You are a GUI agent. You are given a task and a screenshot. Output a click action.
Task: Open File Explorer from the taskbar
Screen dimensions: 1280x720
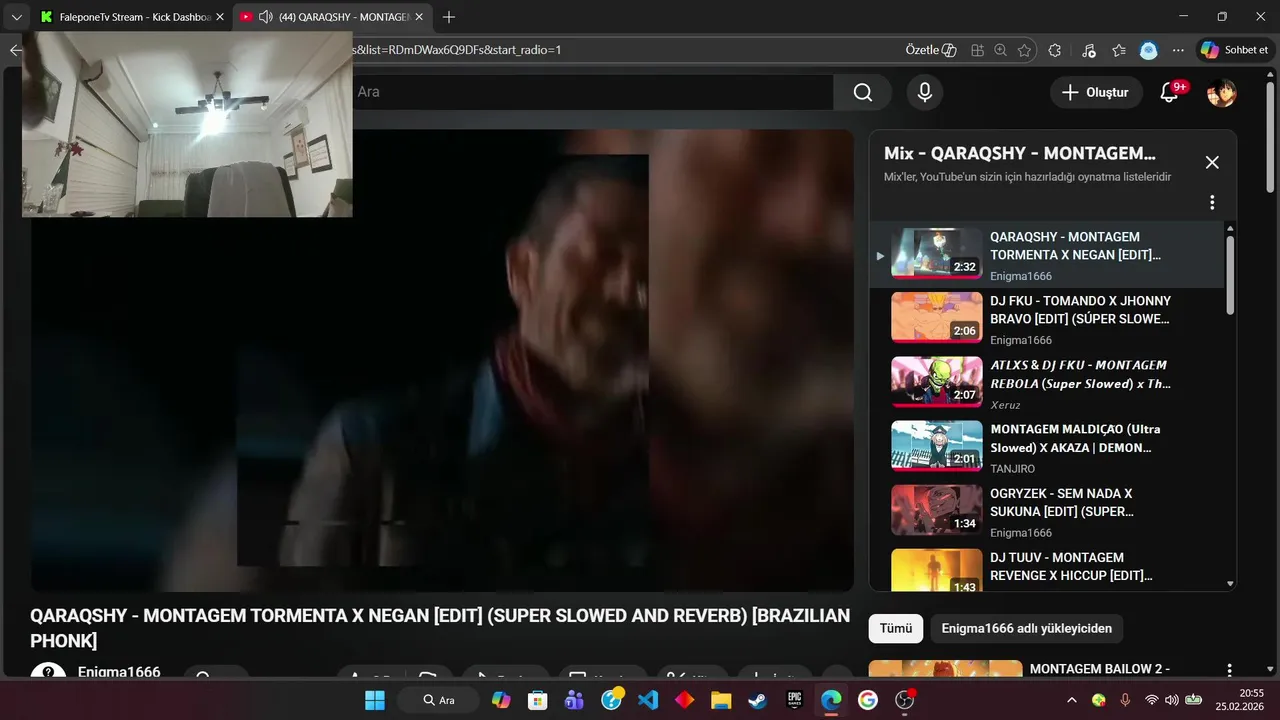[721, 700]
